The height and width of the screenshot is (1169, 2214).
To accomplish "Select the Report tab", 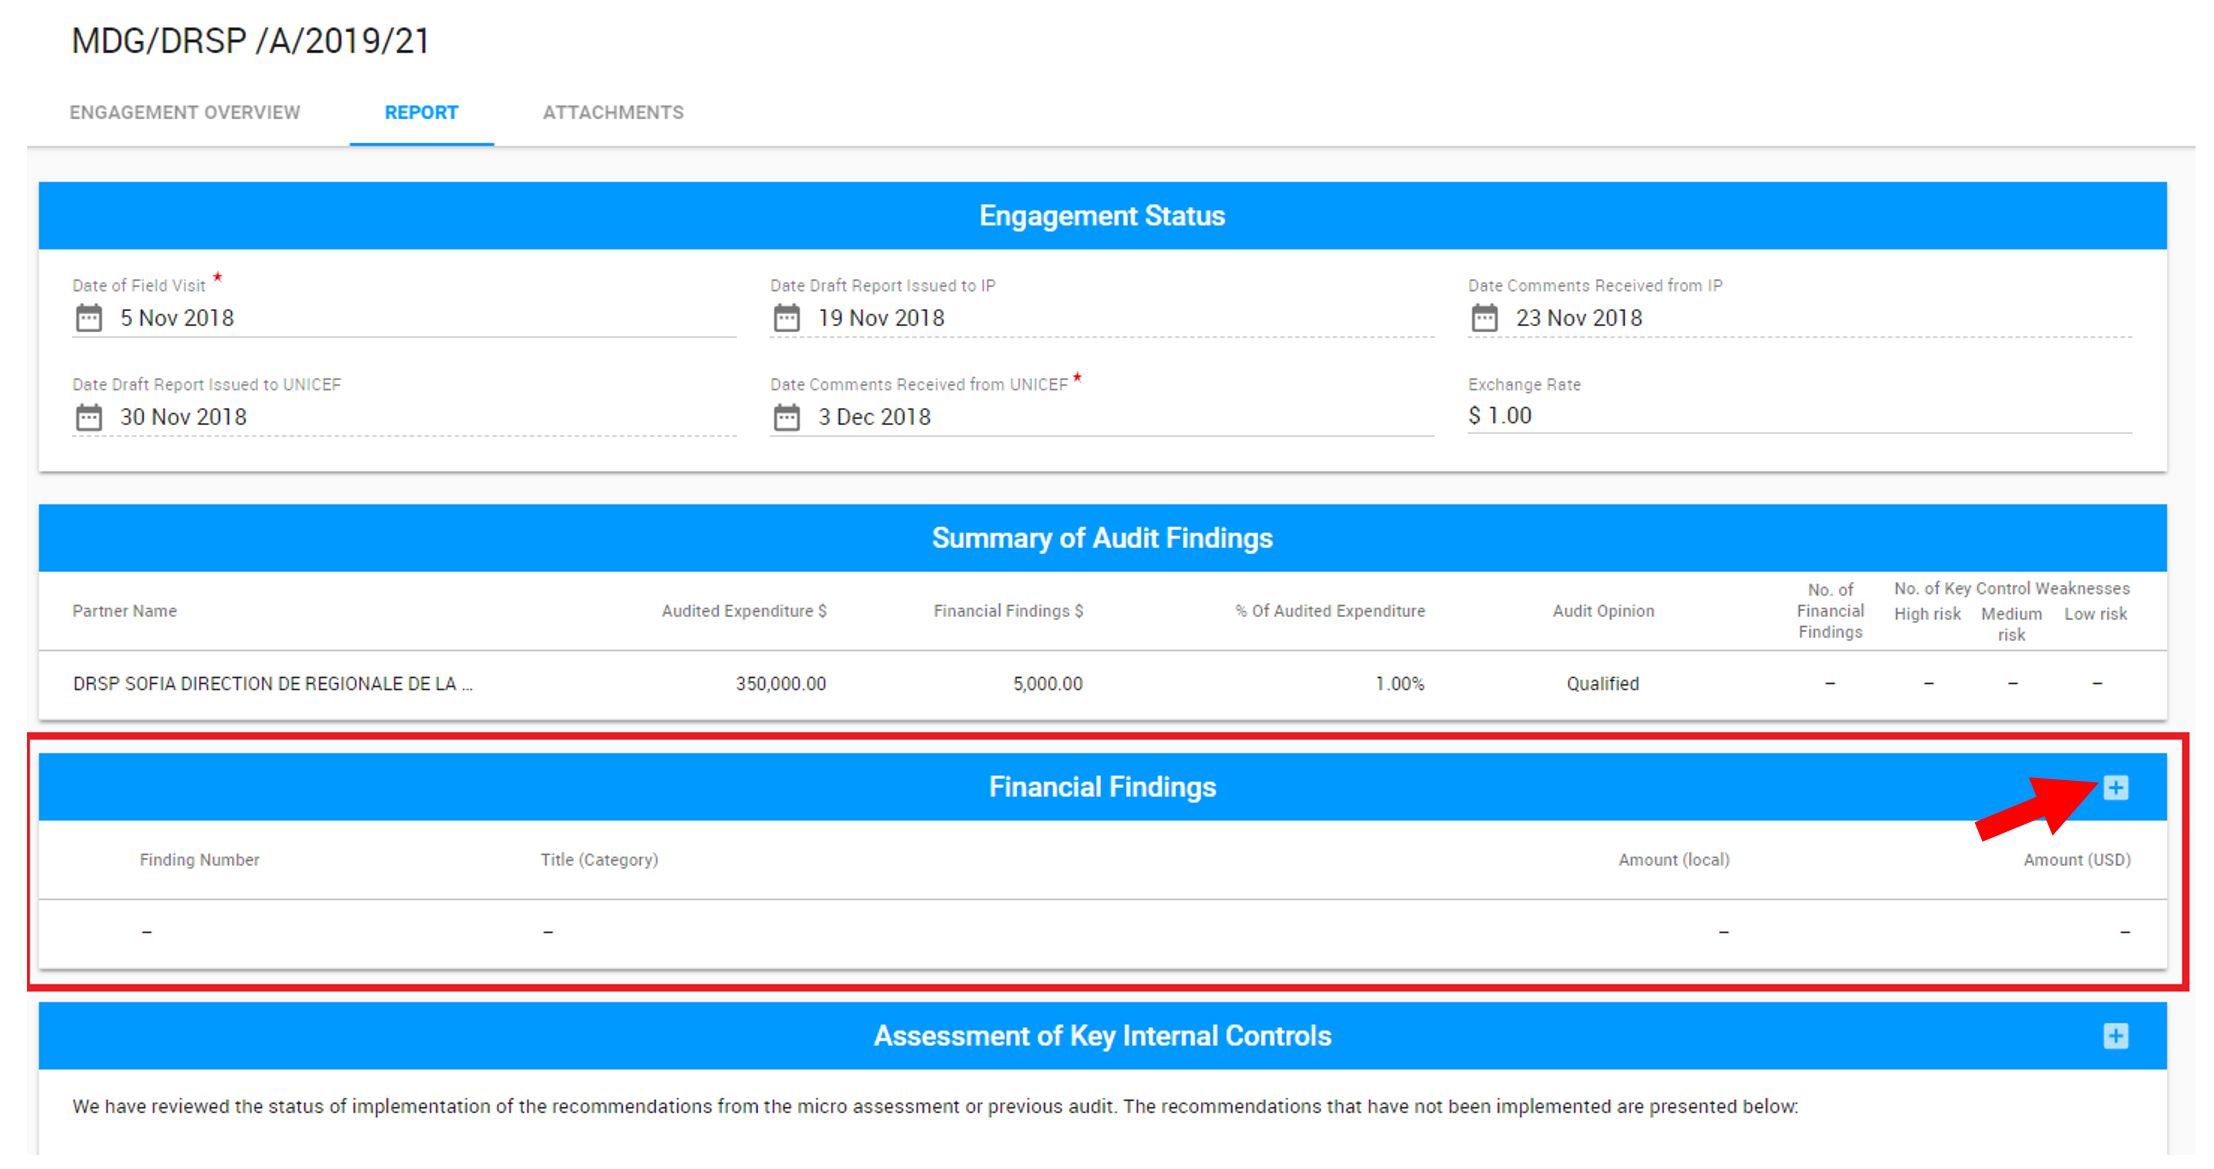I will point(420,112).
